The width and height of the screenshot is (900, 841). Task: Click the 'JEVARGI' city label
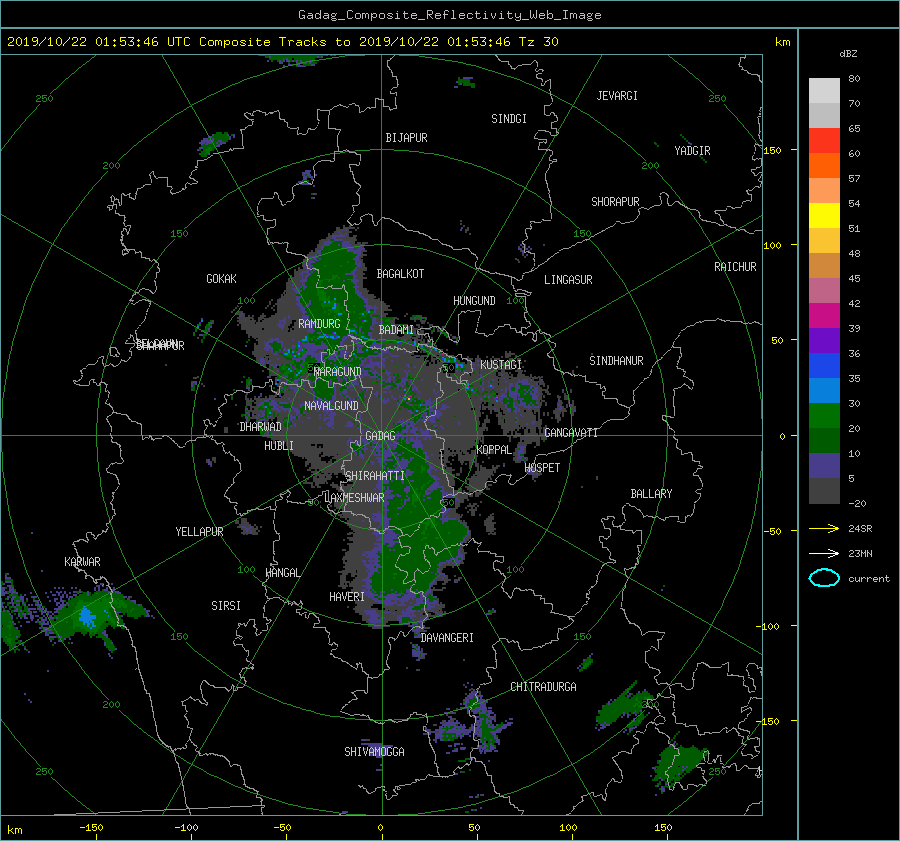point(617,96)
